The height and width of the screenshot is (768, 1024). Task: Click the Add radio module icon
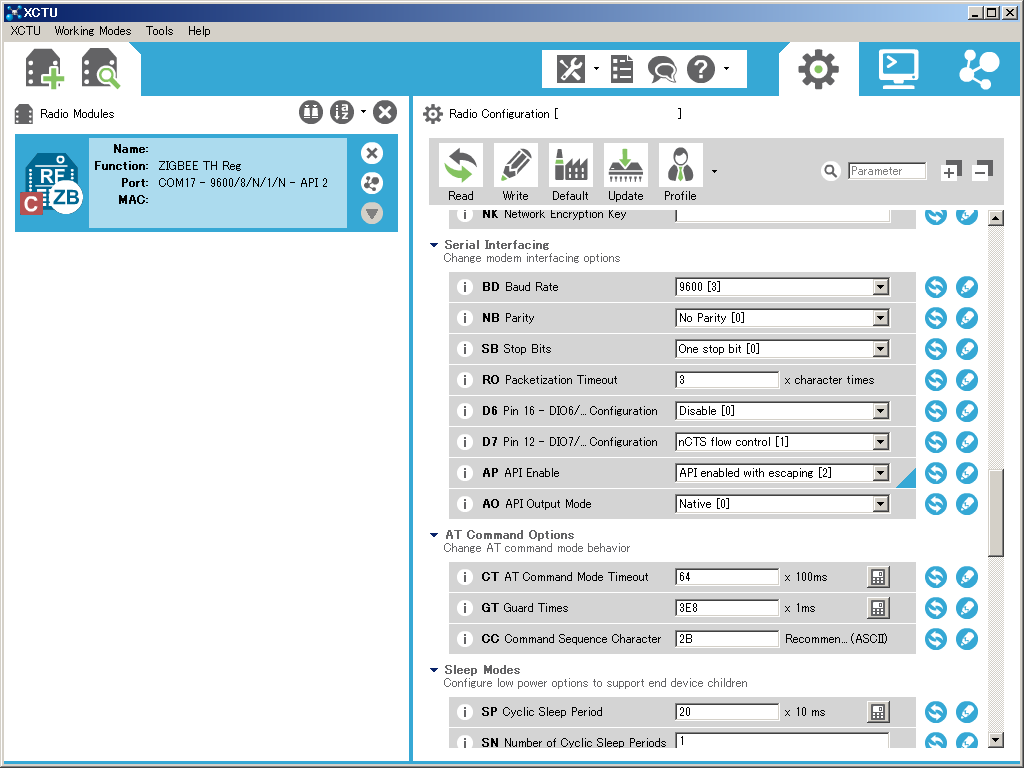click(44, 70)
